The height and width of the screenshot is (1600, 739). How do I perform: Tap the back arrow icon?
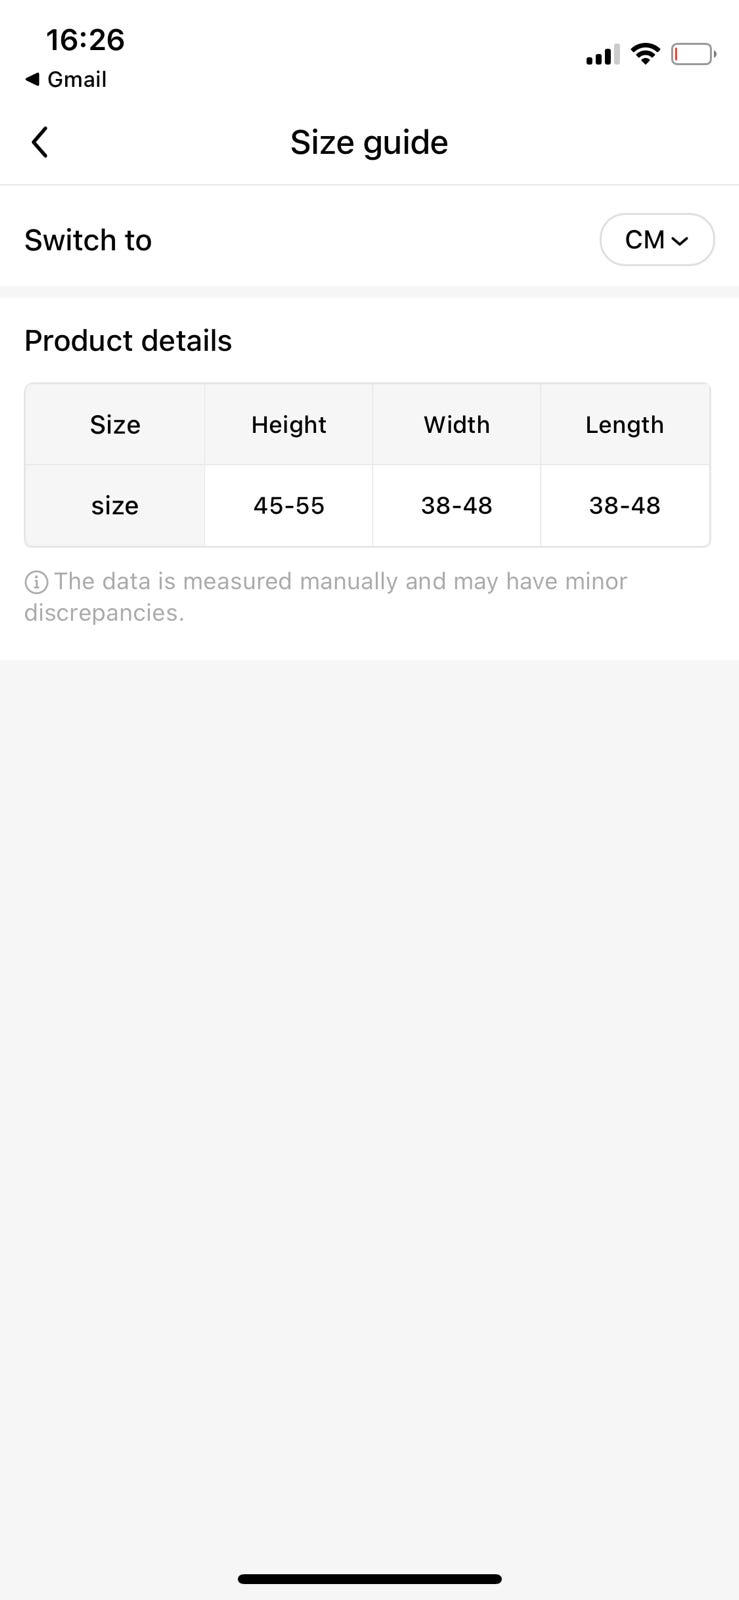pos(40,142)
